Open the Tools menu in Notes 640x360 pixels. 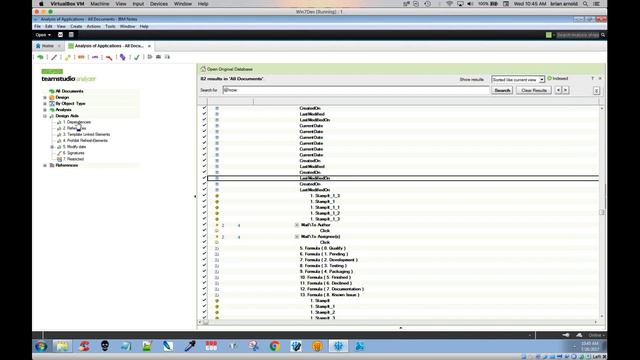tap(110, 27)
